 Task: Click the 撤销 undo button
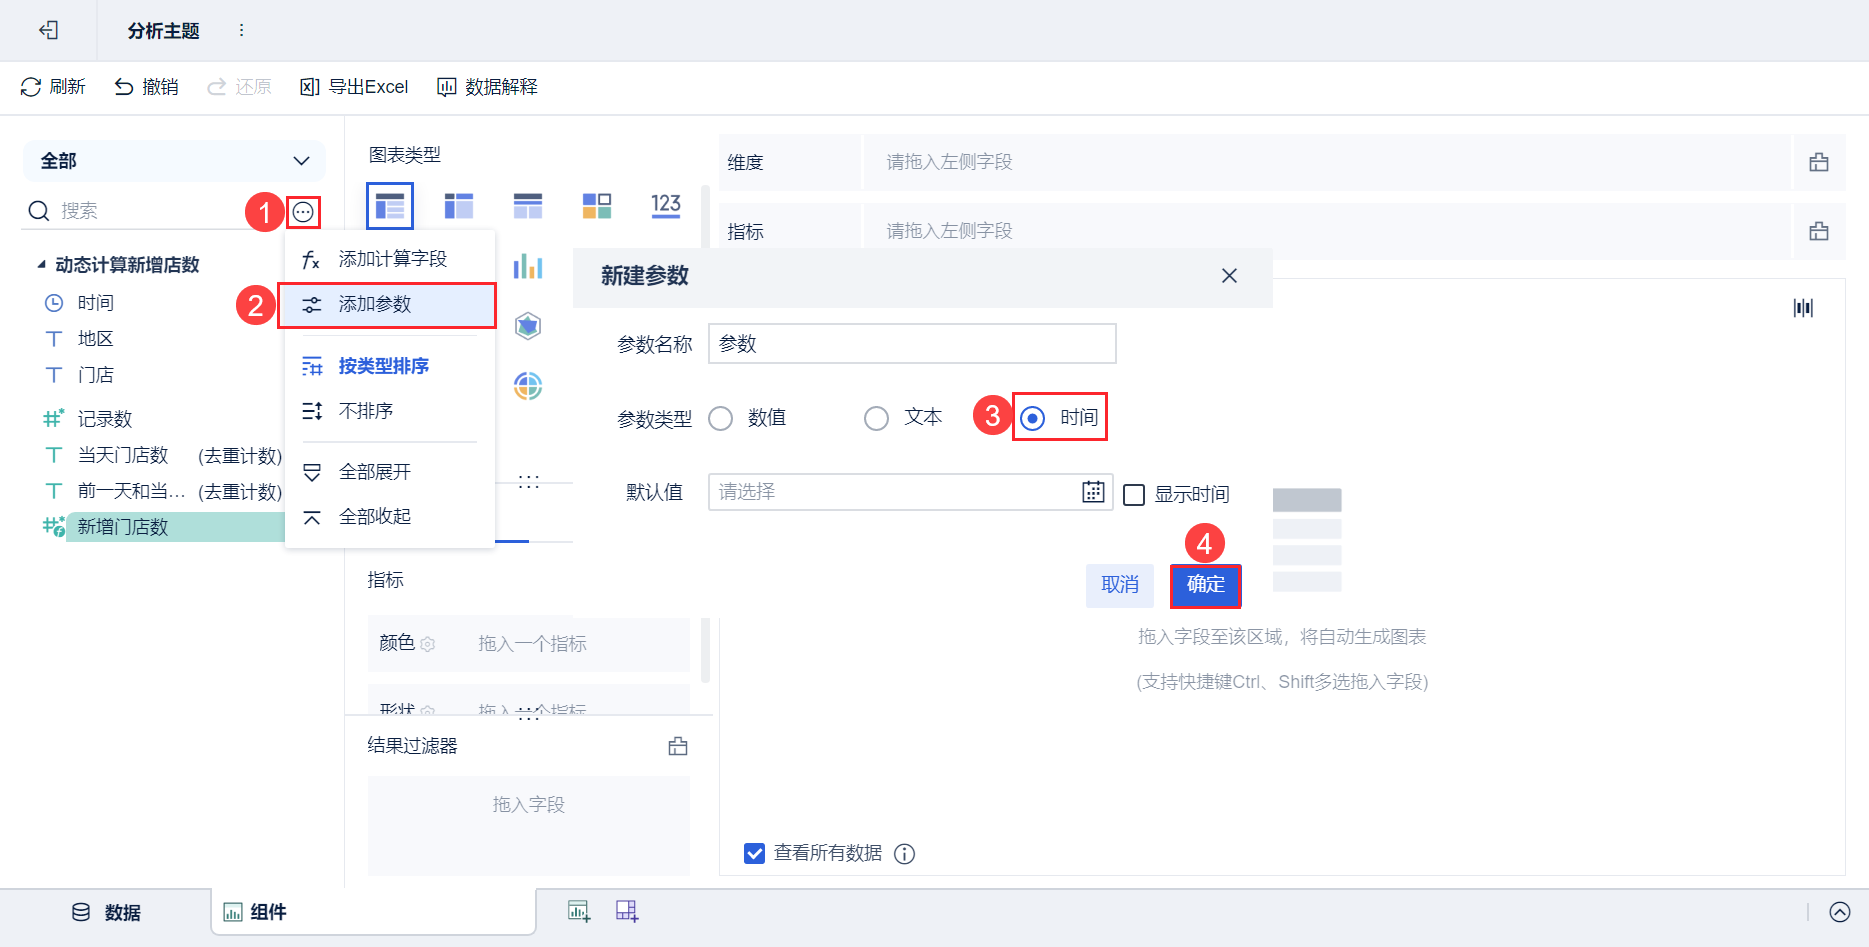pos(146,87)
